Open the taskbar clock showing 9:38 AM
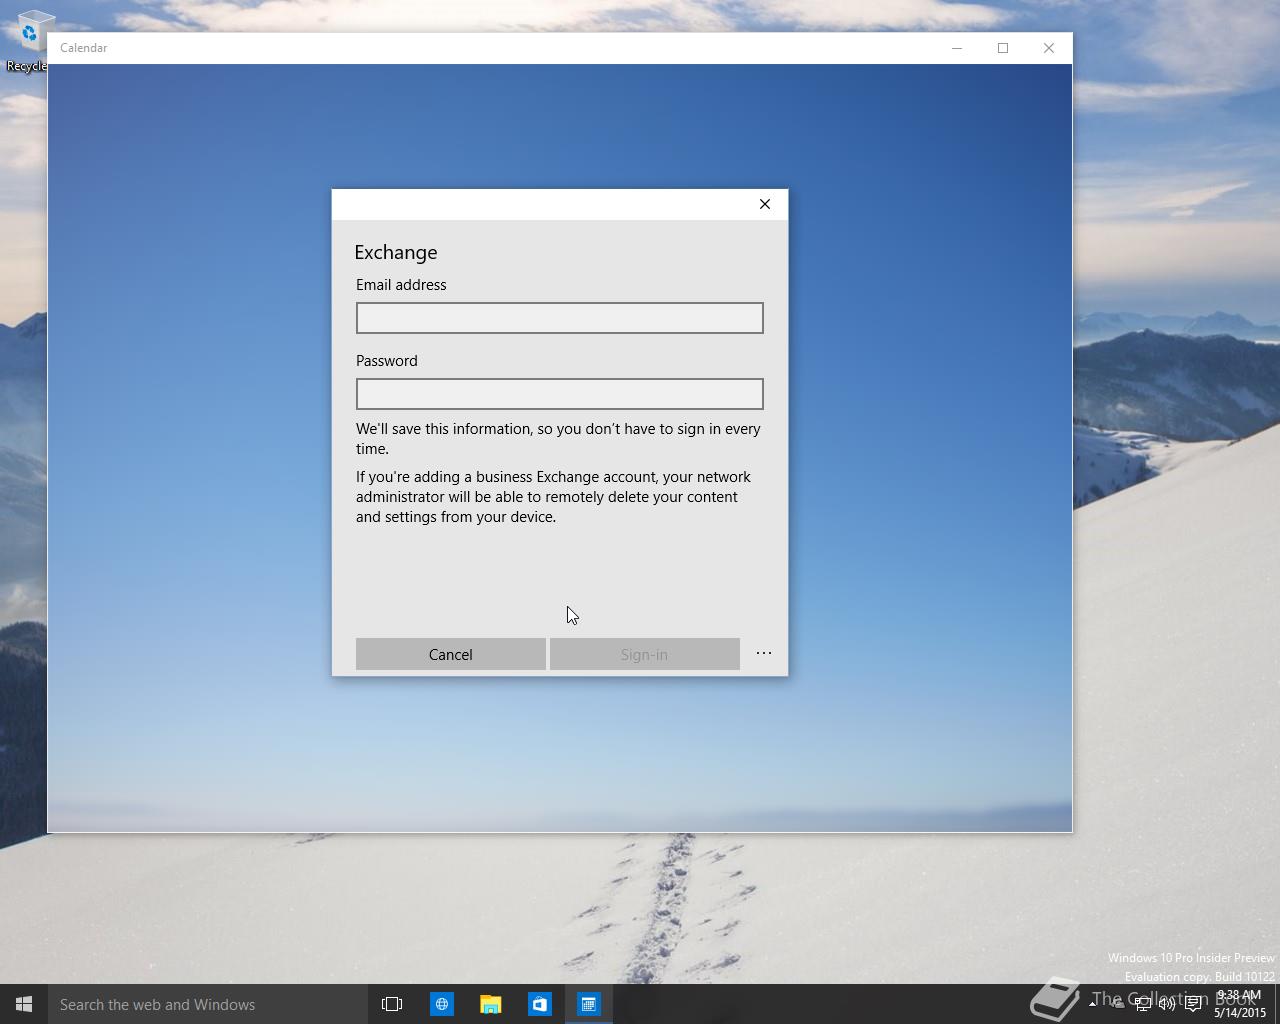Image resolution: width=1280 pixels, height=1024 pixels. (x=1240, y=1004)
